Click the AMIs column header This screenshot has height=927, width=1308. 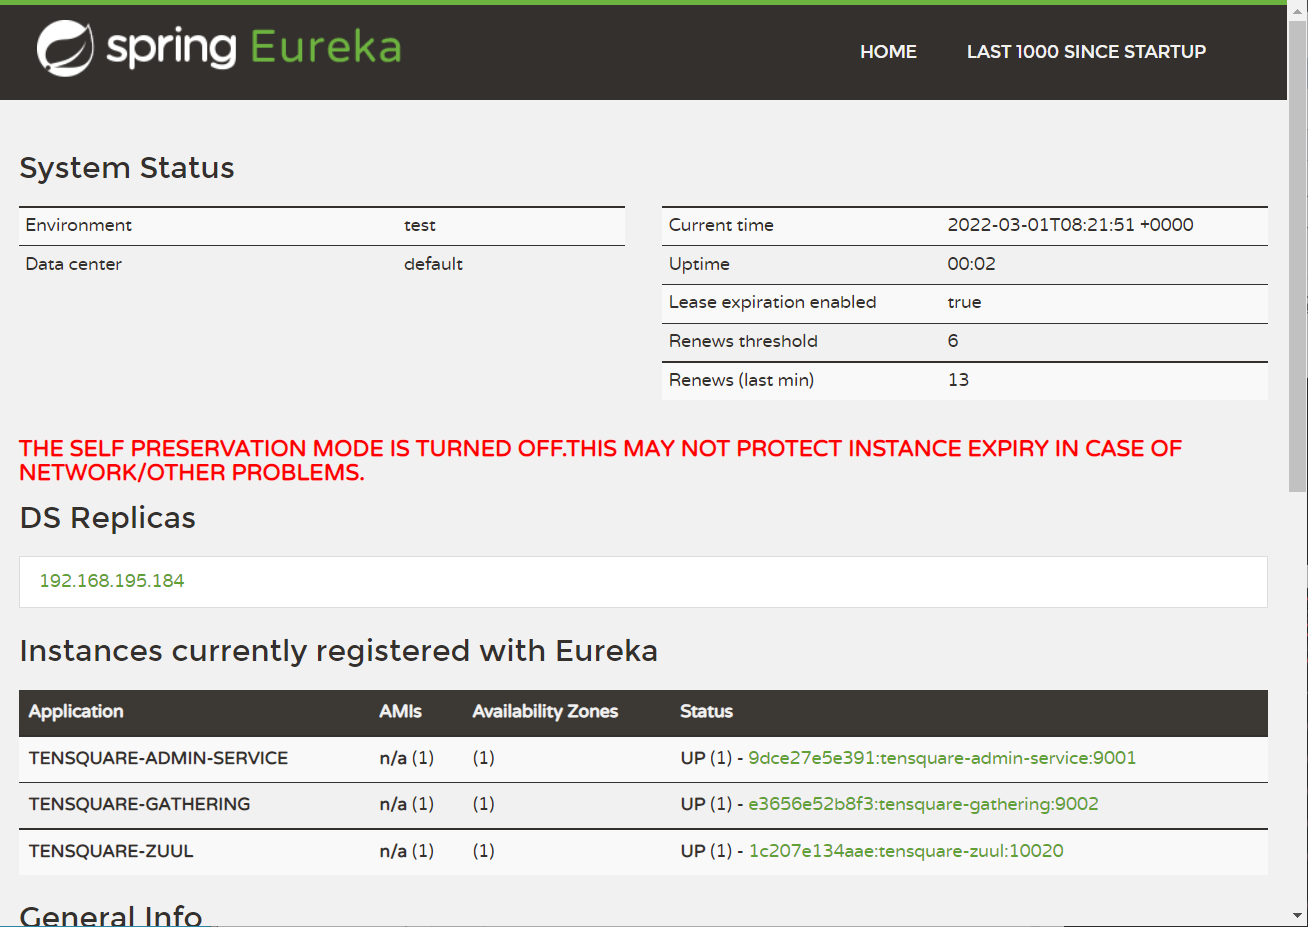pyautogui.click(x=400, y=712)
